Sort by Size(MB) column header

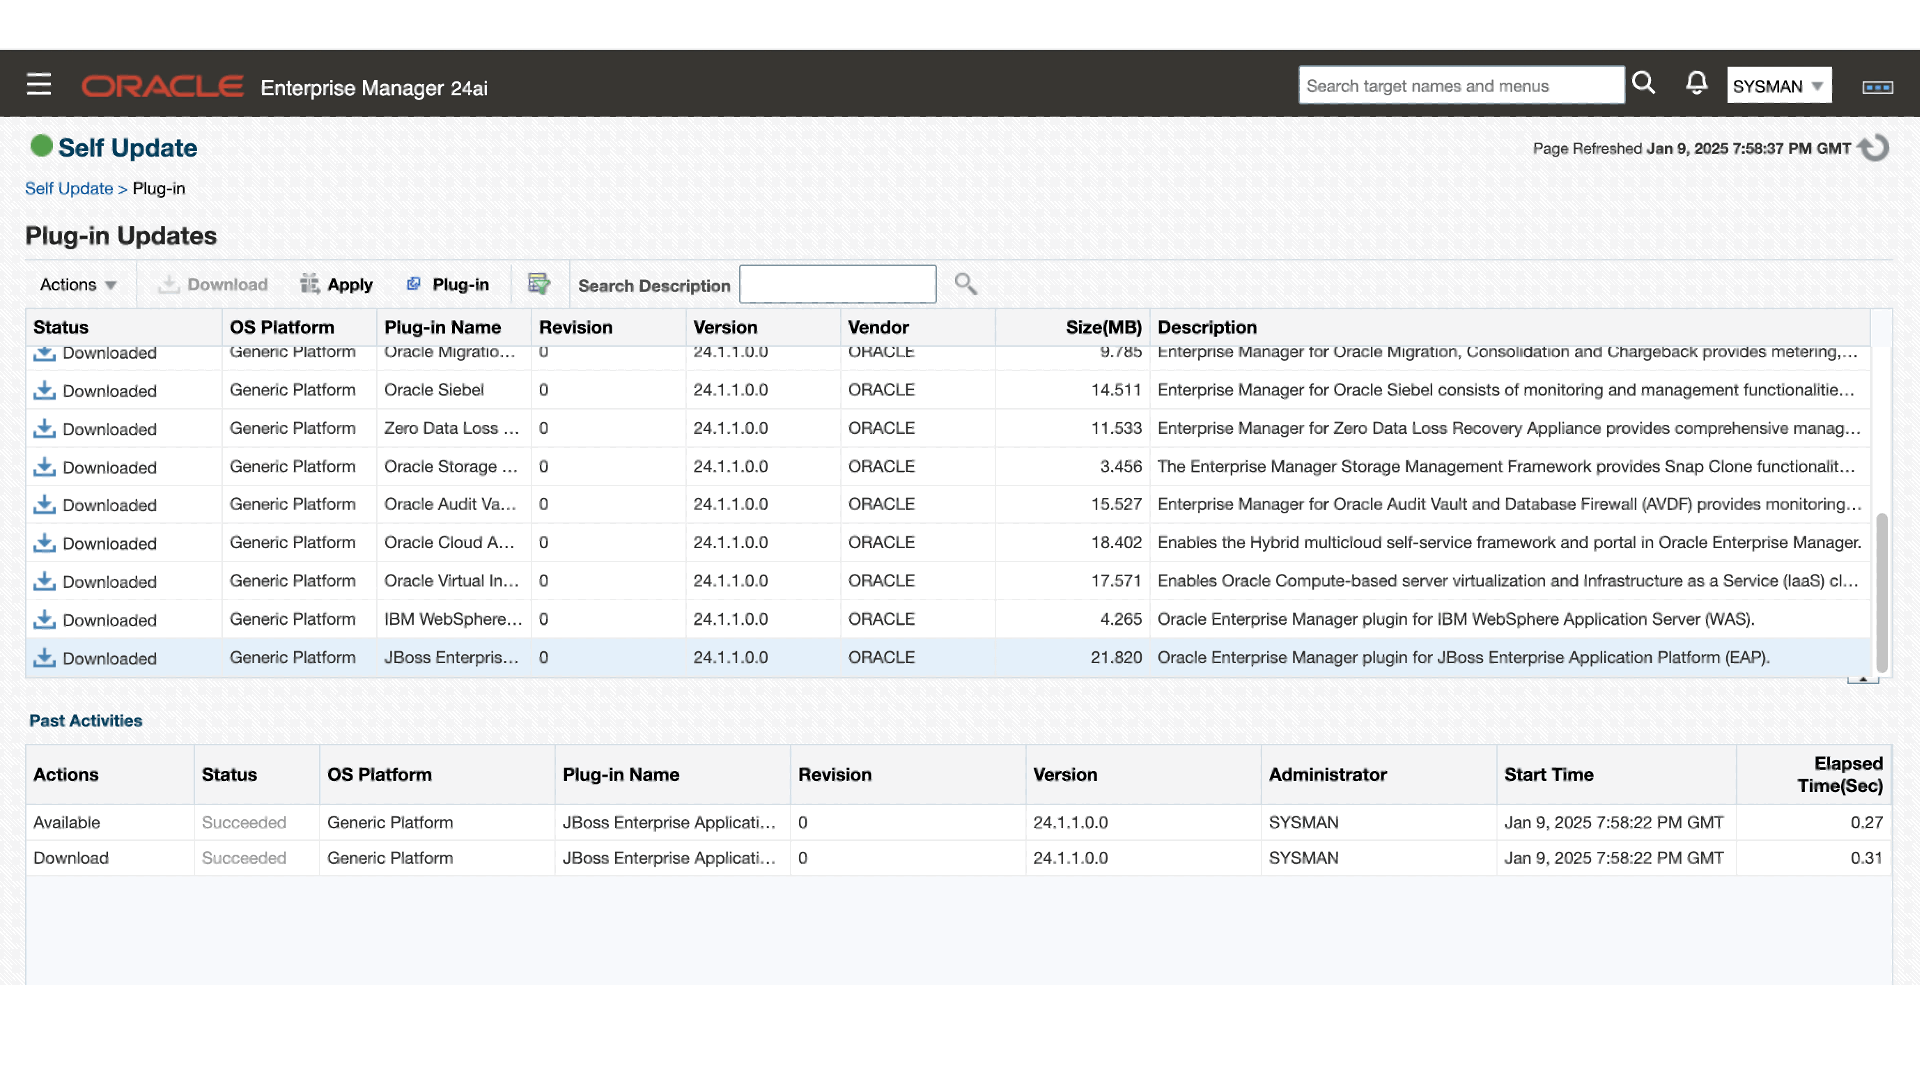[x=1102, y=327]
